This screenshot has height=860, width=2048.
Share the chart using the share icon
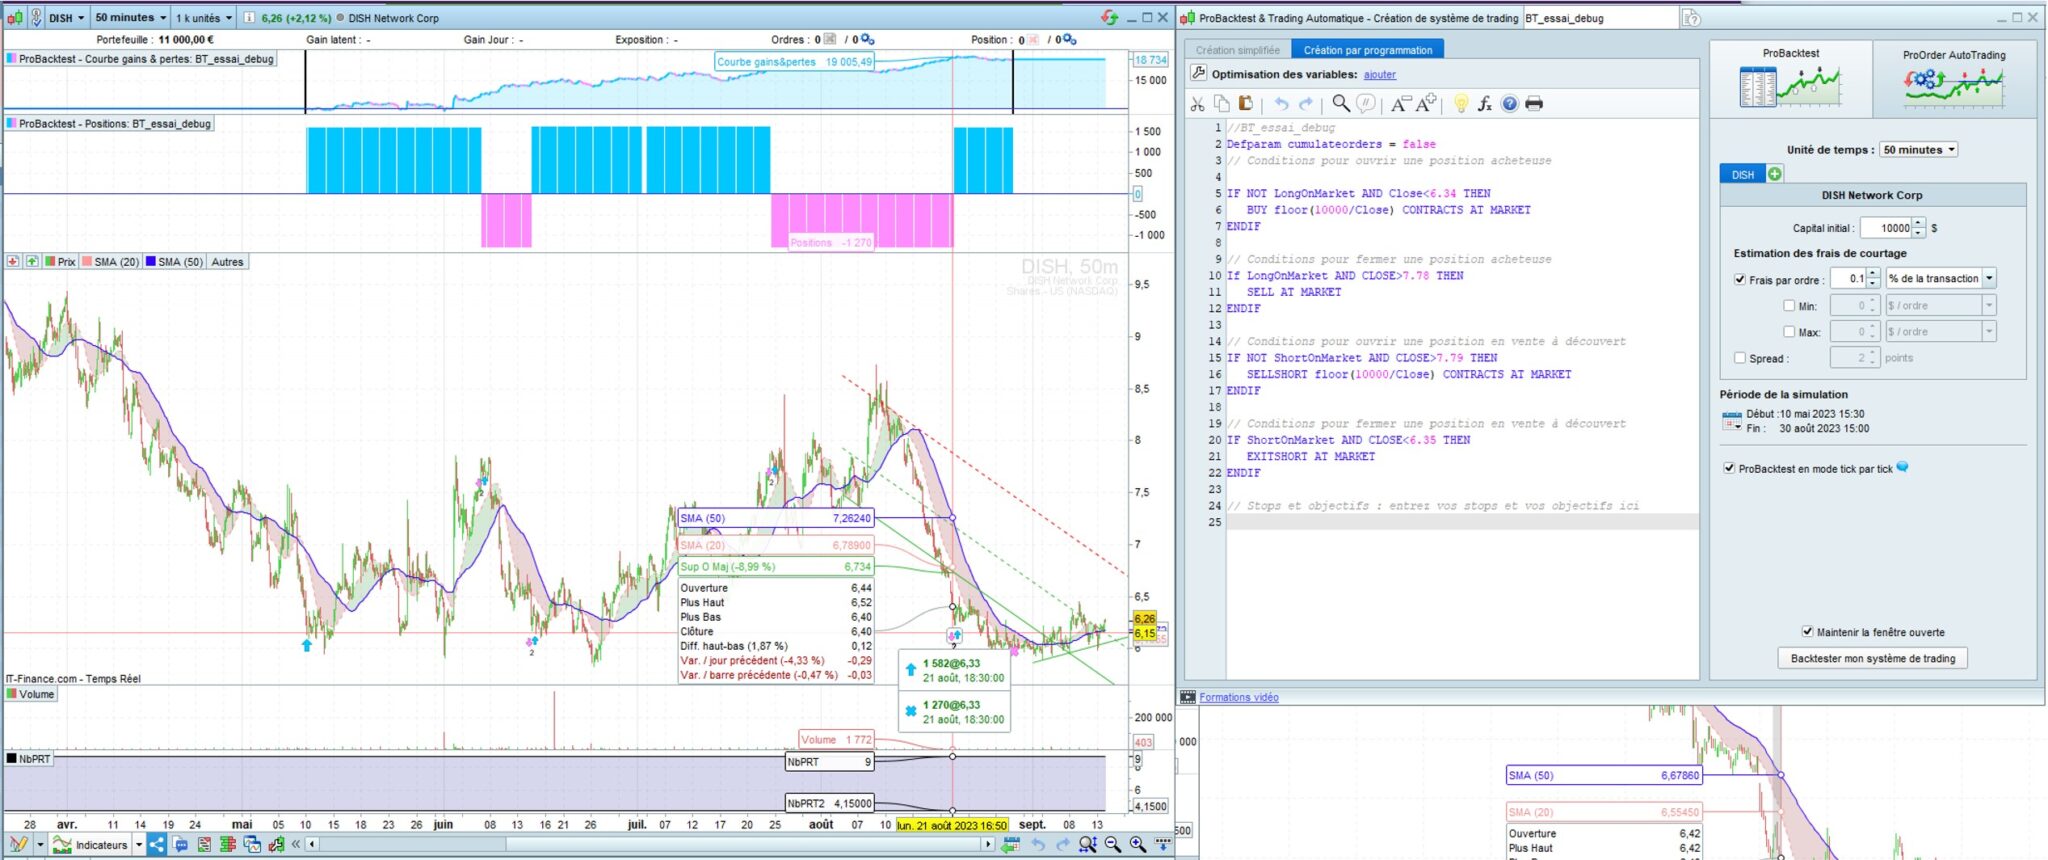(157, 845)
